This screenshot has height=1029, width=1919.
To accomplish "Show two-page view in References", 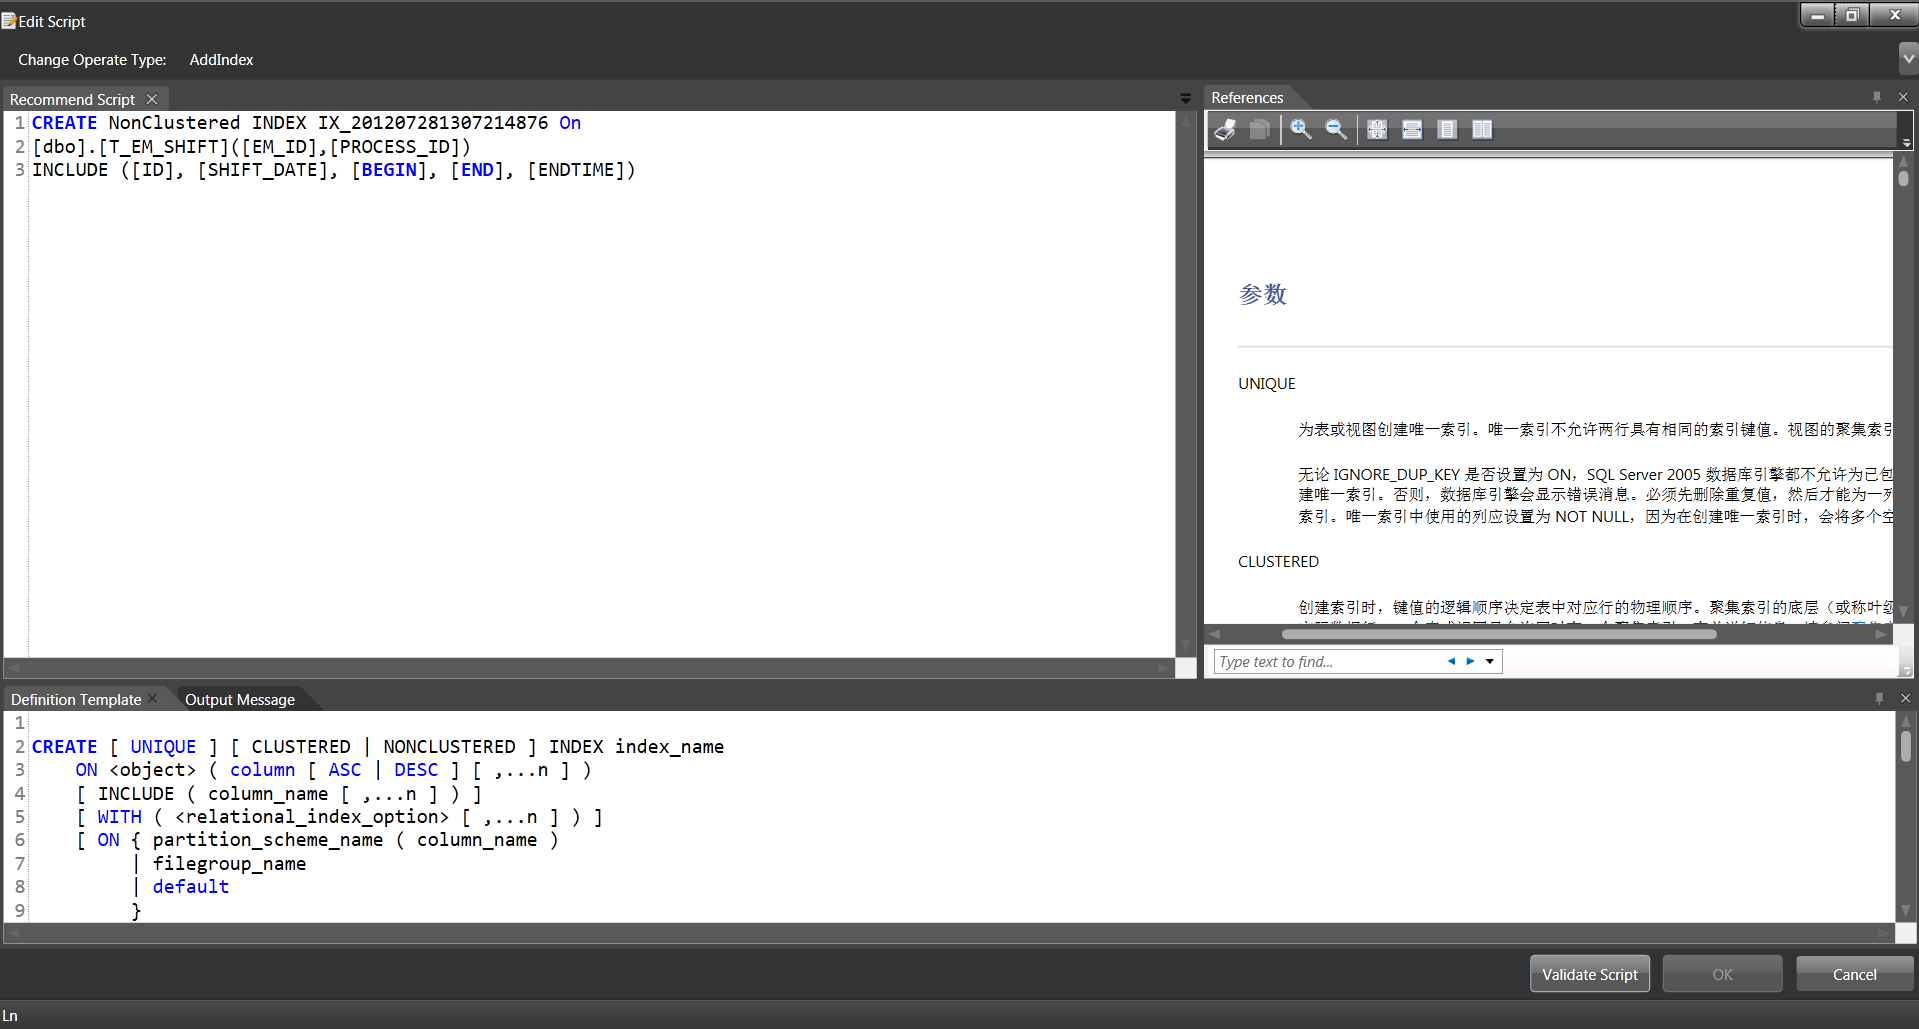I will click(x=1482, y=130).
